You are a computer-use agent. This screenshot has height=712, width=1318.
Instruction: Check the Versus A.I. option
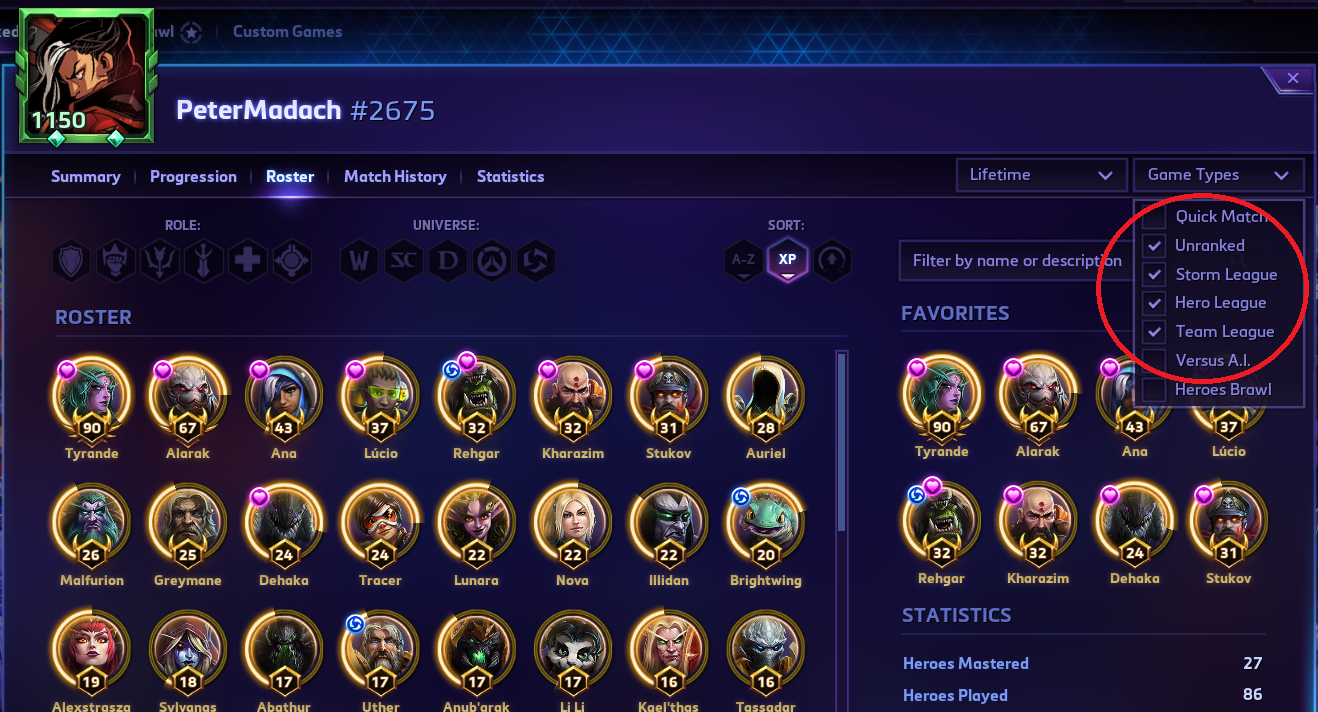pos(1154,360)
